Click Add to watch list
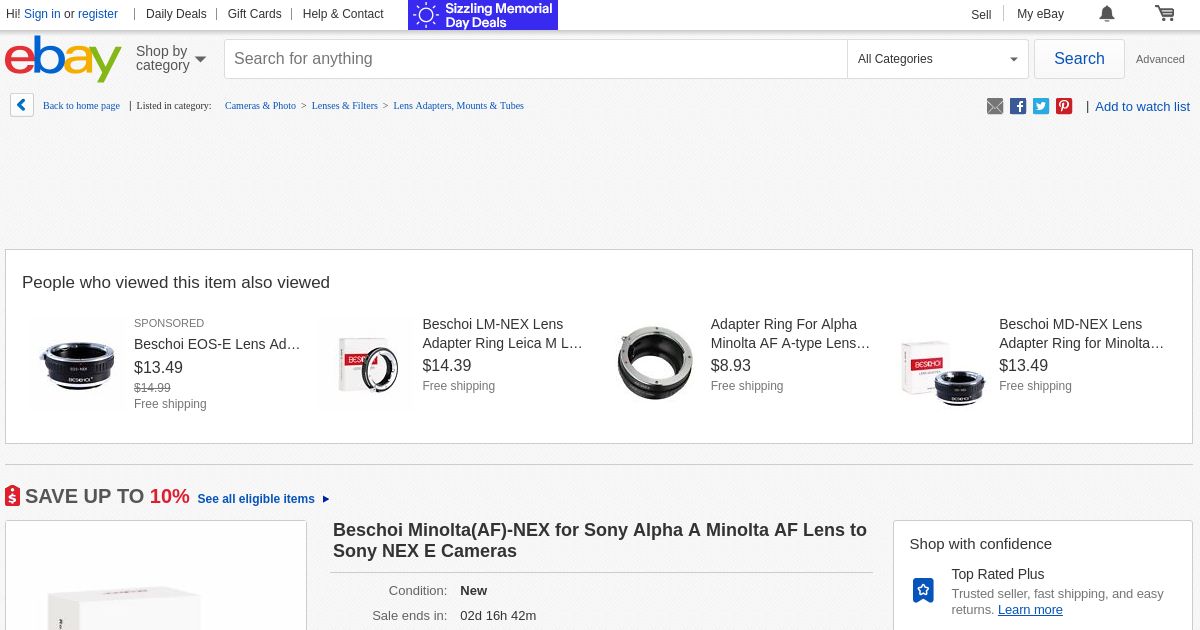 (x=1142, y=106)
